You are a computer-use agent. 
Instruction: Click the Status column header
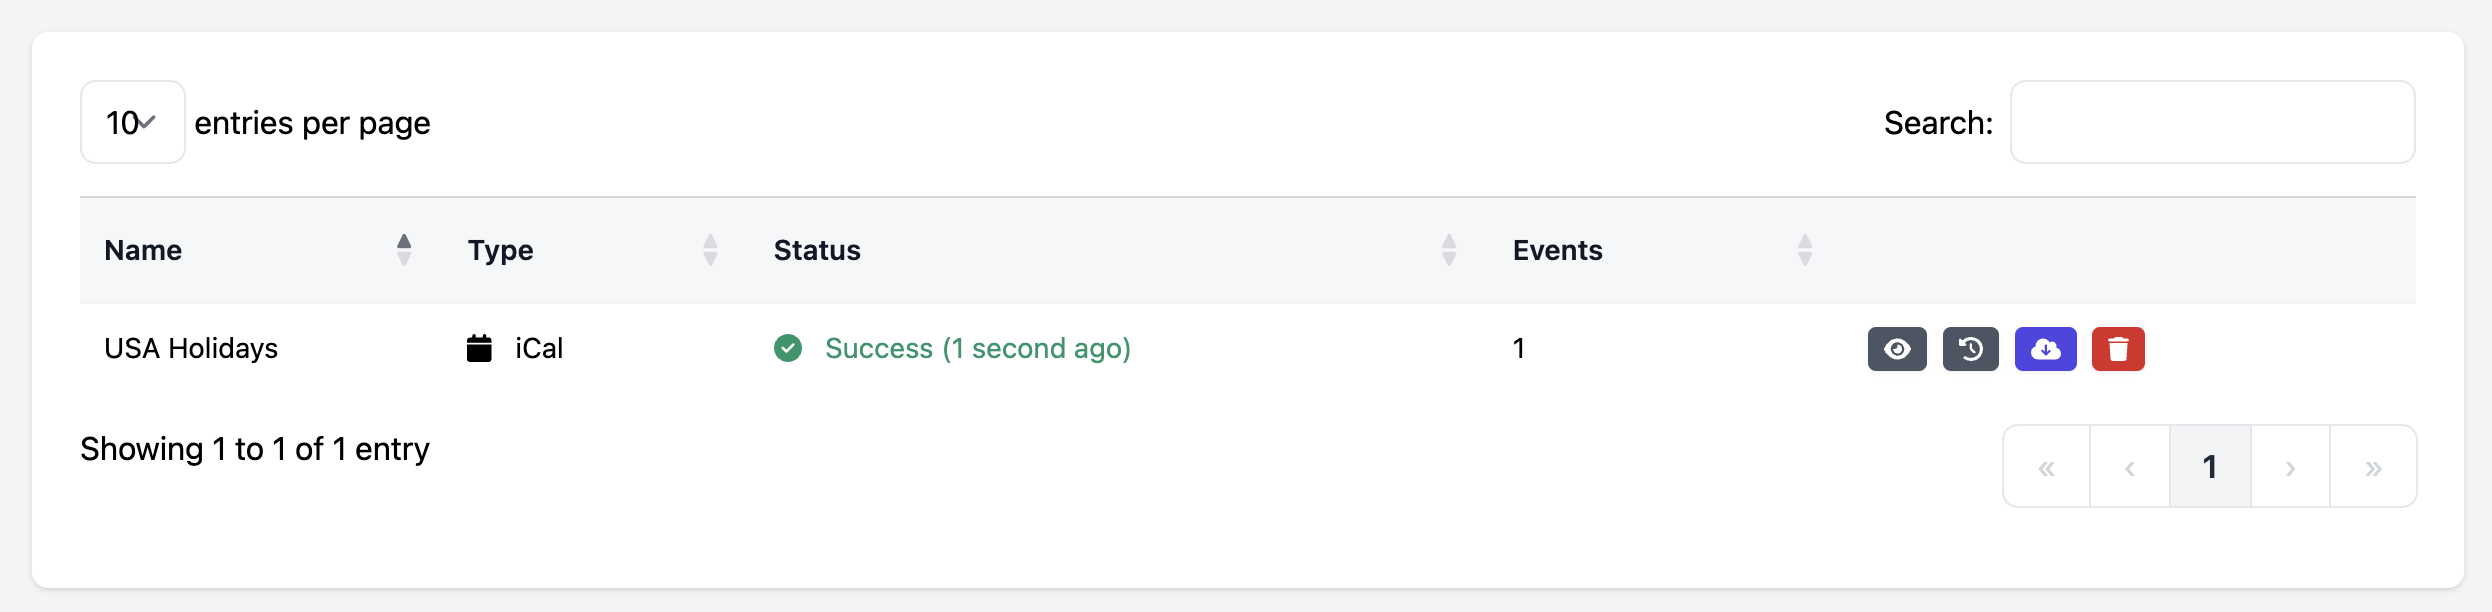point(817,250)
